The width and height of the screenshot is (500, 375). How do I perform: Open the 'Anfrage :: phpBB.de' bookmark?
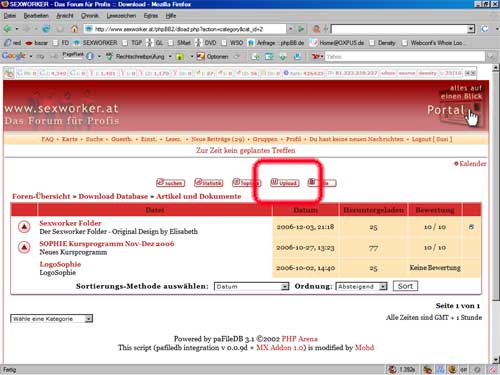point(276,43)
